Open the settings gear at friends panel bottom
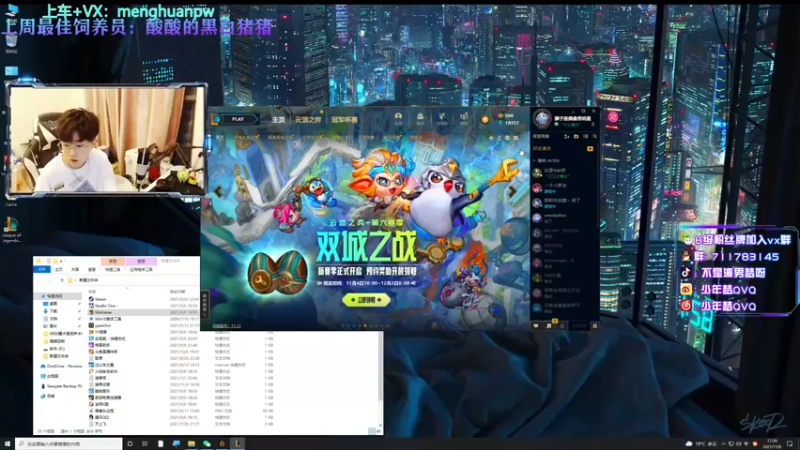 pos(594,326)
